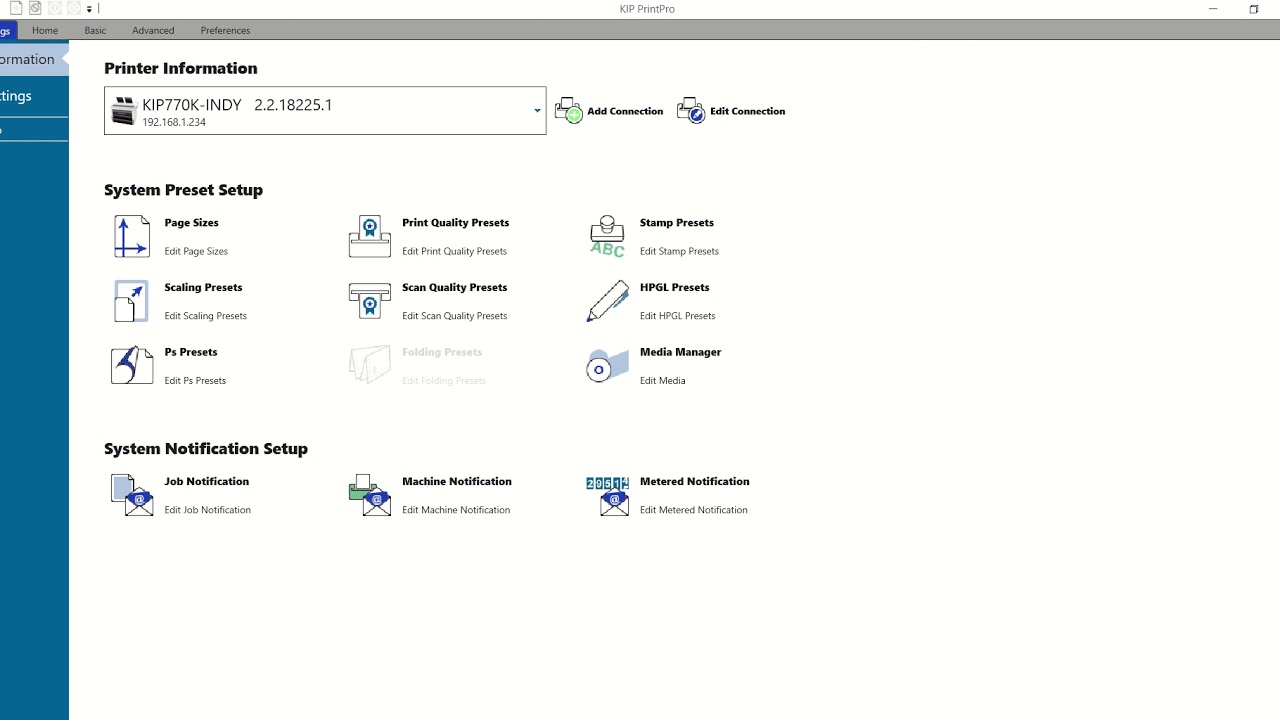The width and height of the screenshot is (1280, 720).
Task: Click the Edit Connection button
Action: 731,111
